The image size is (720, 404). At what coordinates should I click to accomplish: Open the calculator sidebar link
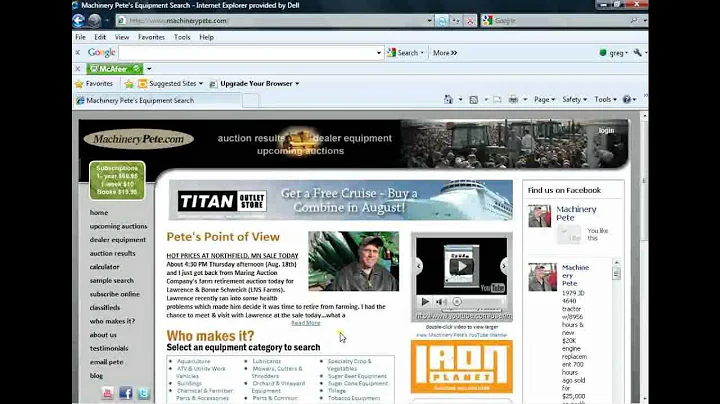pos(104,267)
